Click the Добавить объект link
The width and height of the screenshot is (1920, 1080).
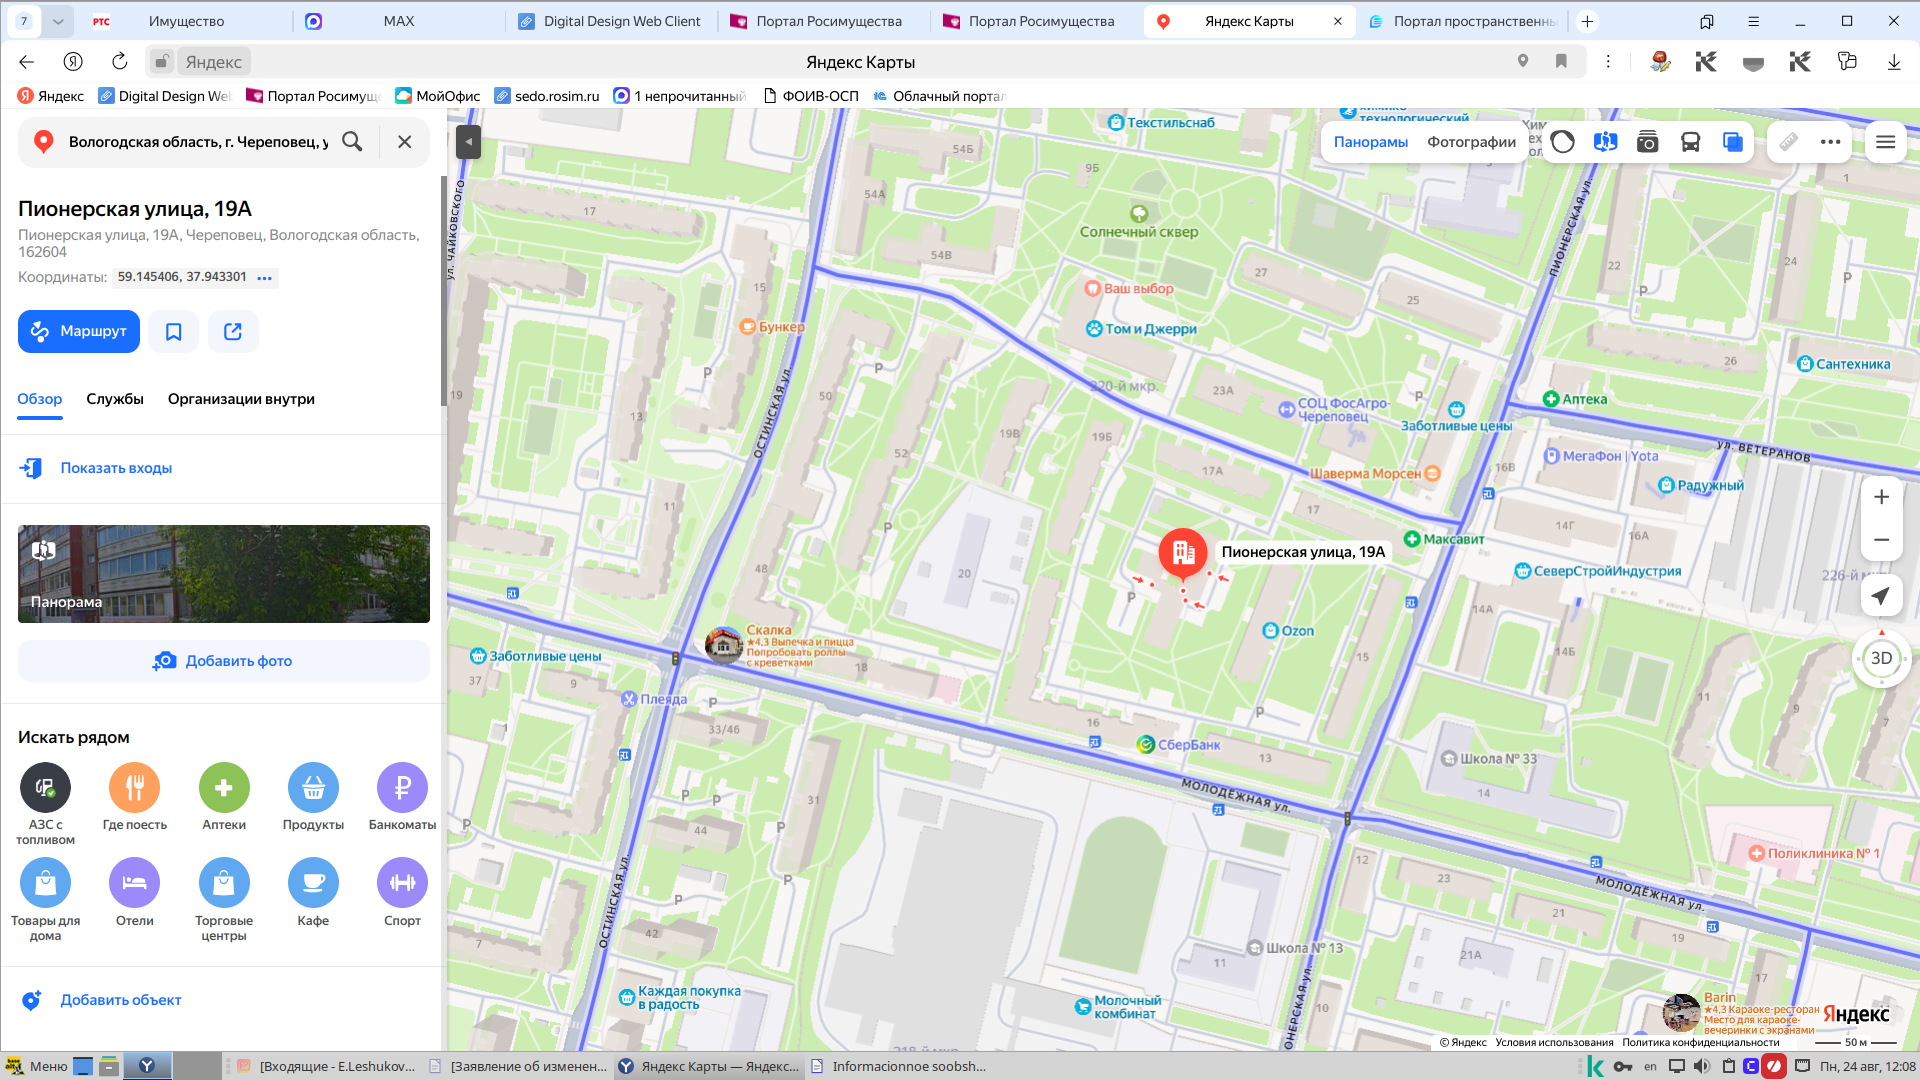coord(121,1000)
